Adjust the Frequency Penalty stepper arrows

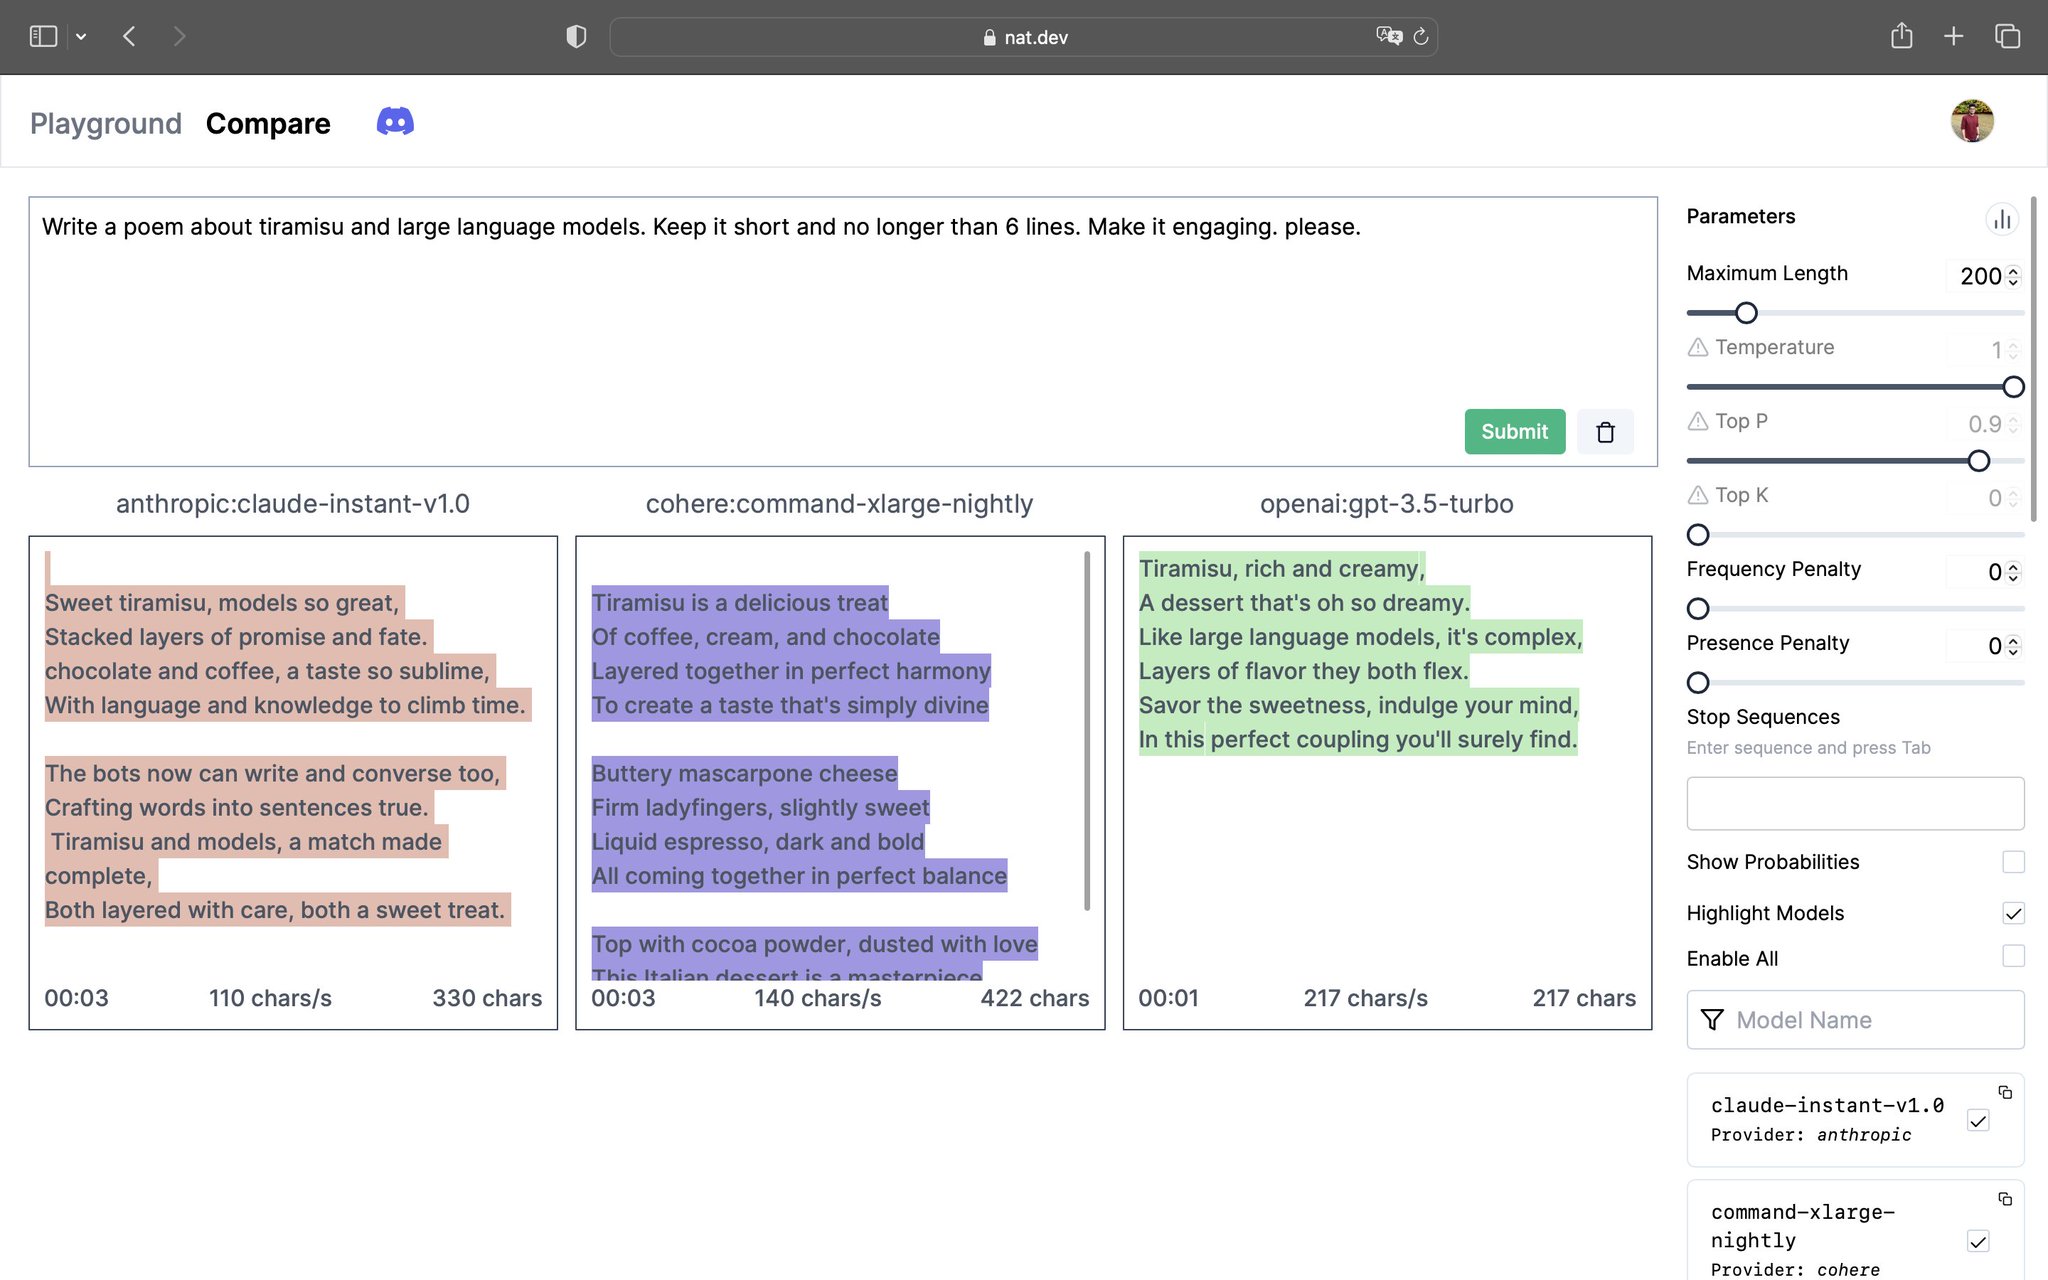2013,572
